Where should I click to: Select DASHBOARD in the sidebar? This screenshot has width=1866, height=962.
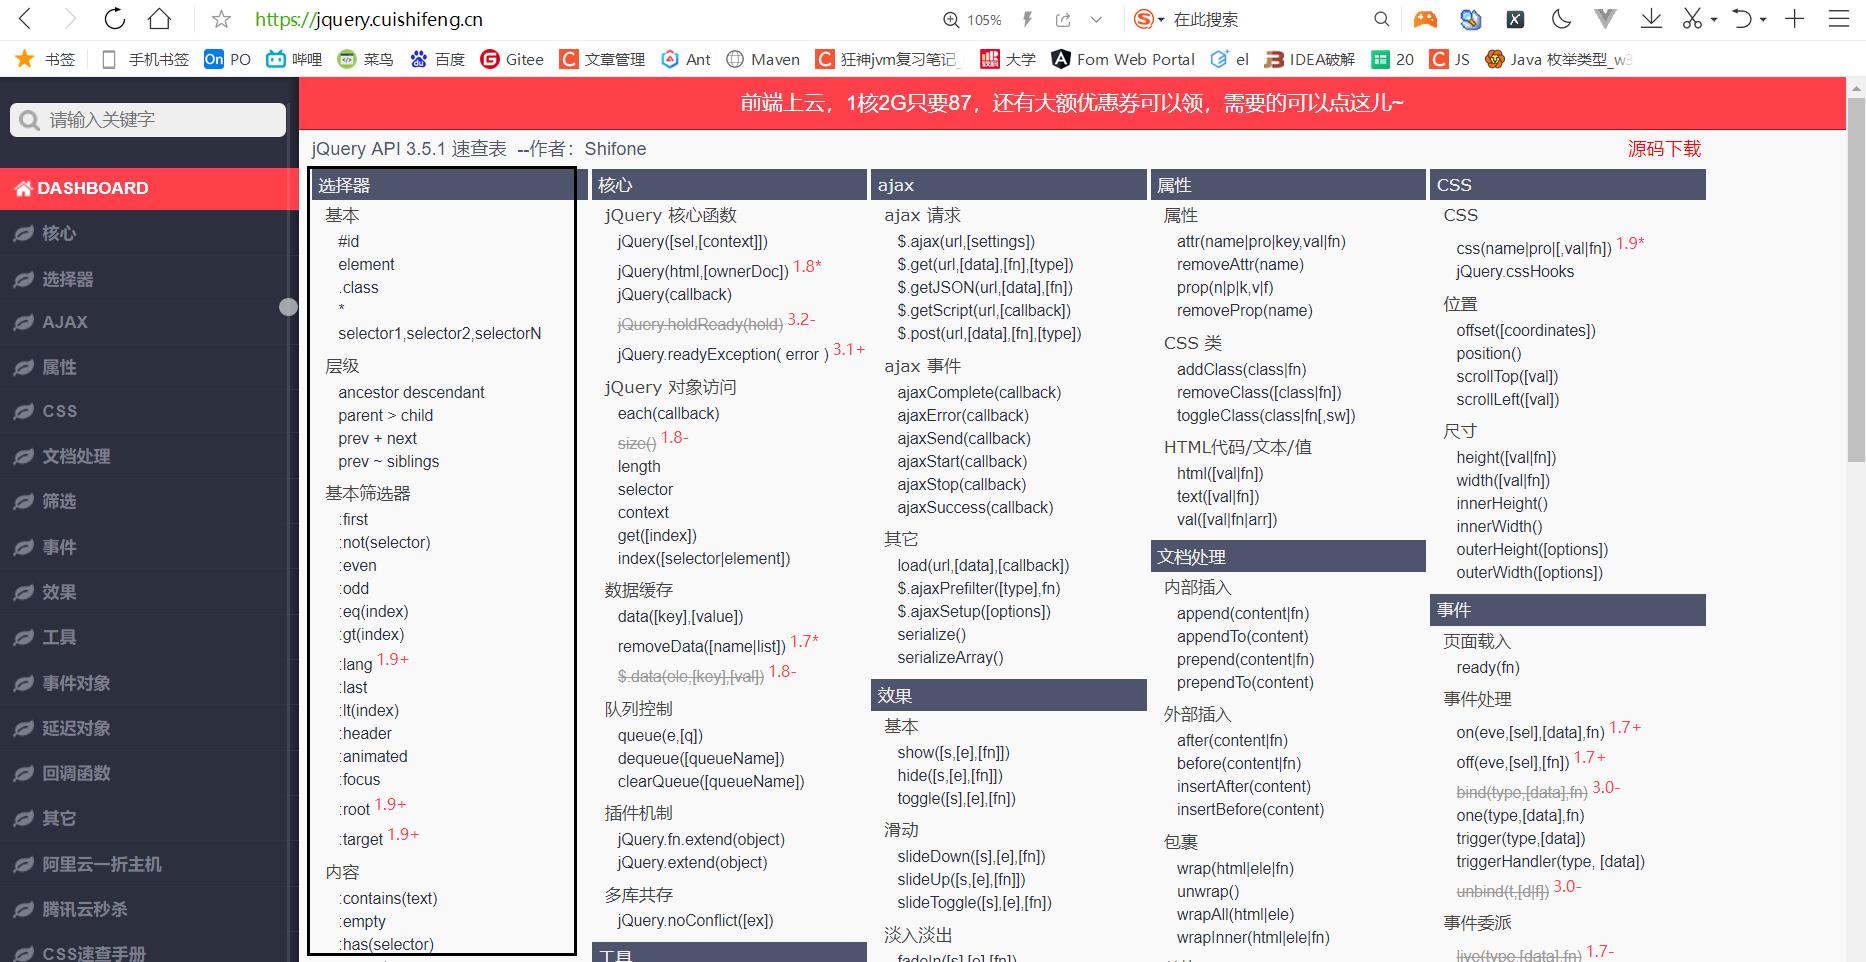[x=149, y=188]
